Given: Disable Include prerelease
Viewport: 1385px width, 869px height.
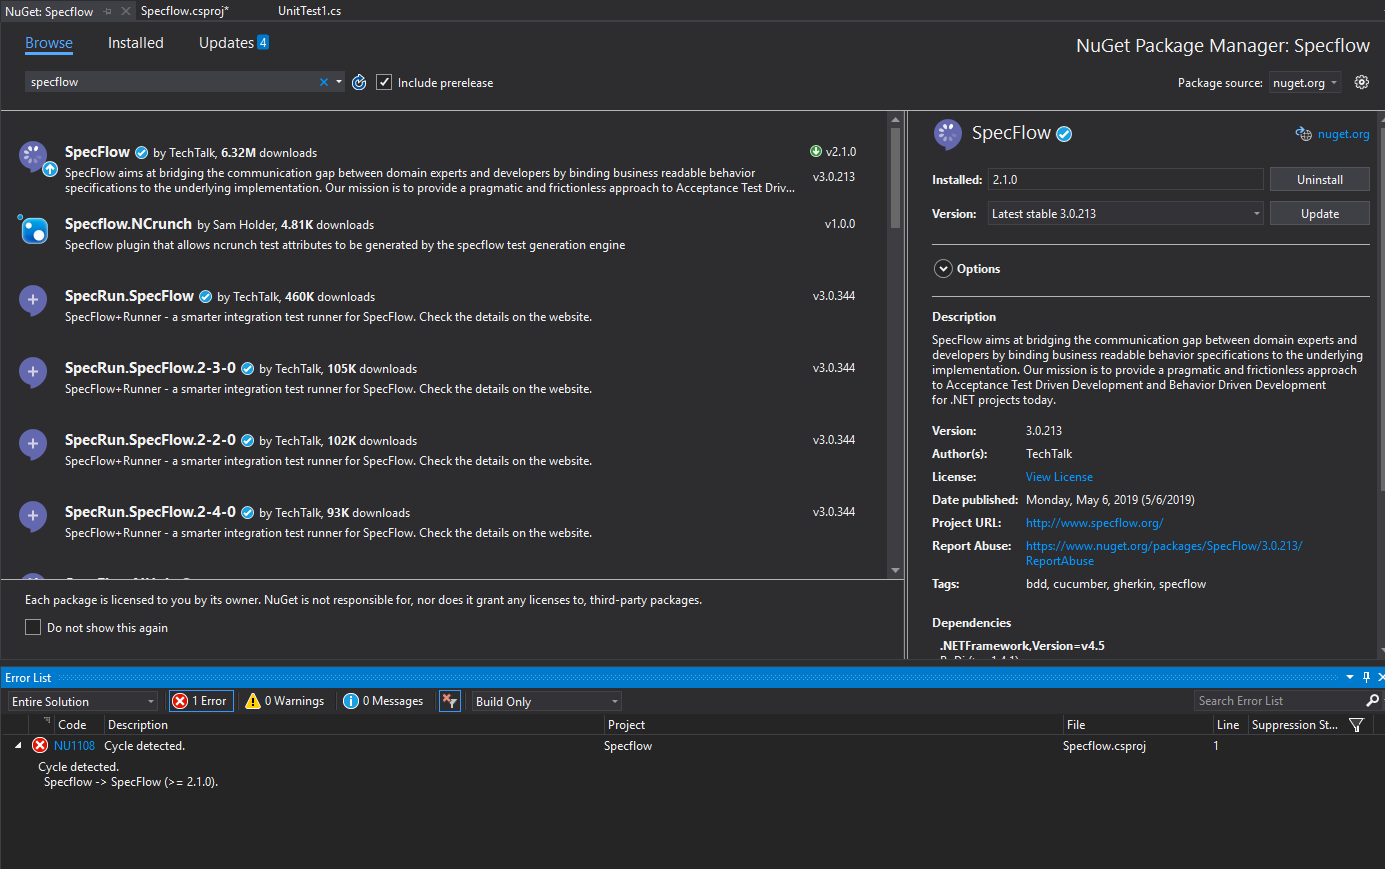Looking at the screenshot, I should coord(385,82).
